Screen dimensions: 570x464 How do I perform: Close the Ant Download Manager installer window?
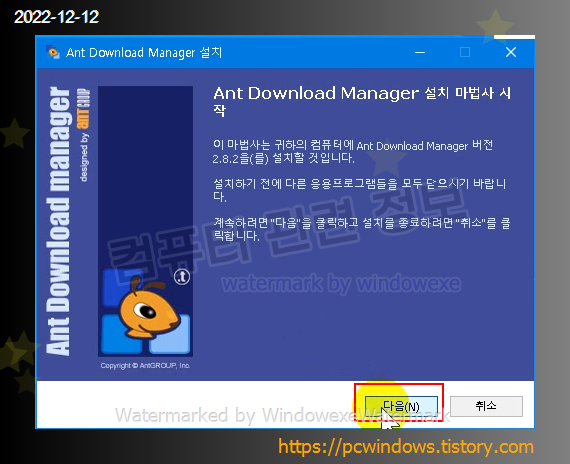pyautogui.click(x=511, y=52)
